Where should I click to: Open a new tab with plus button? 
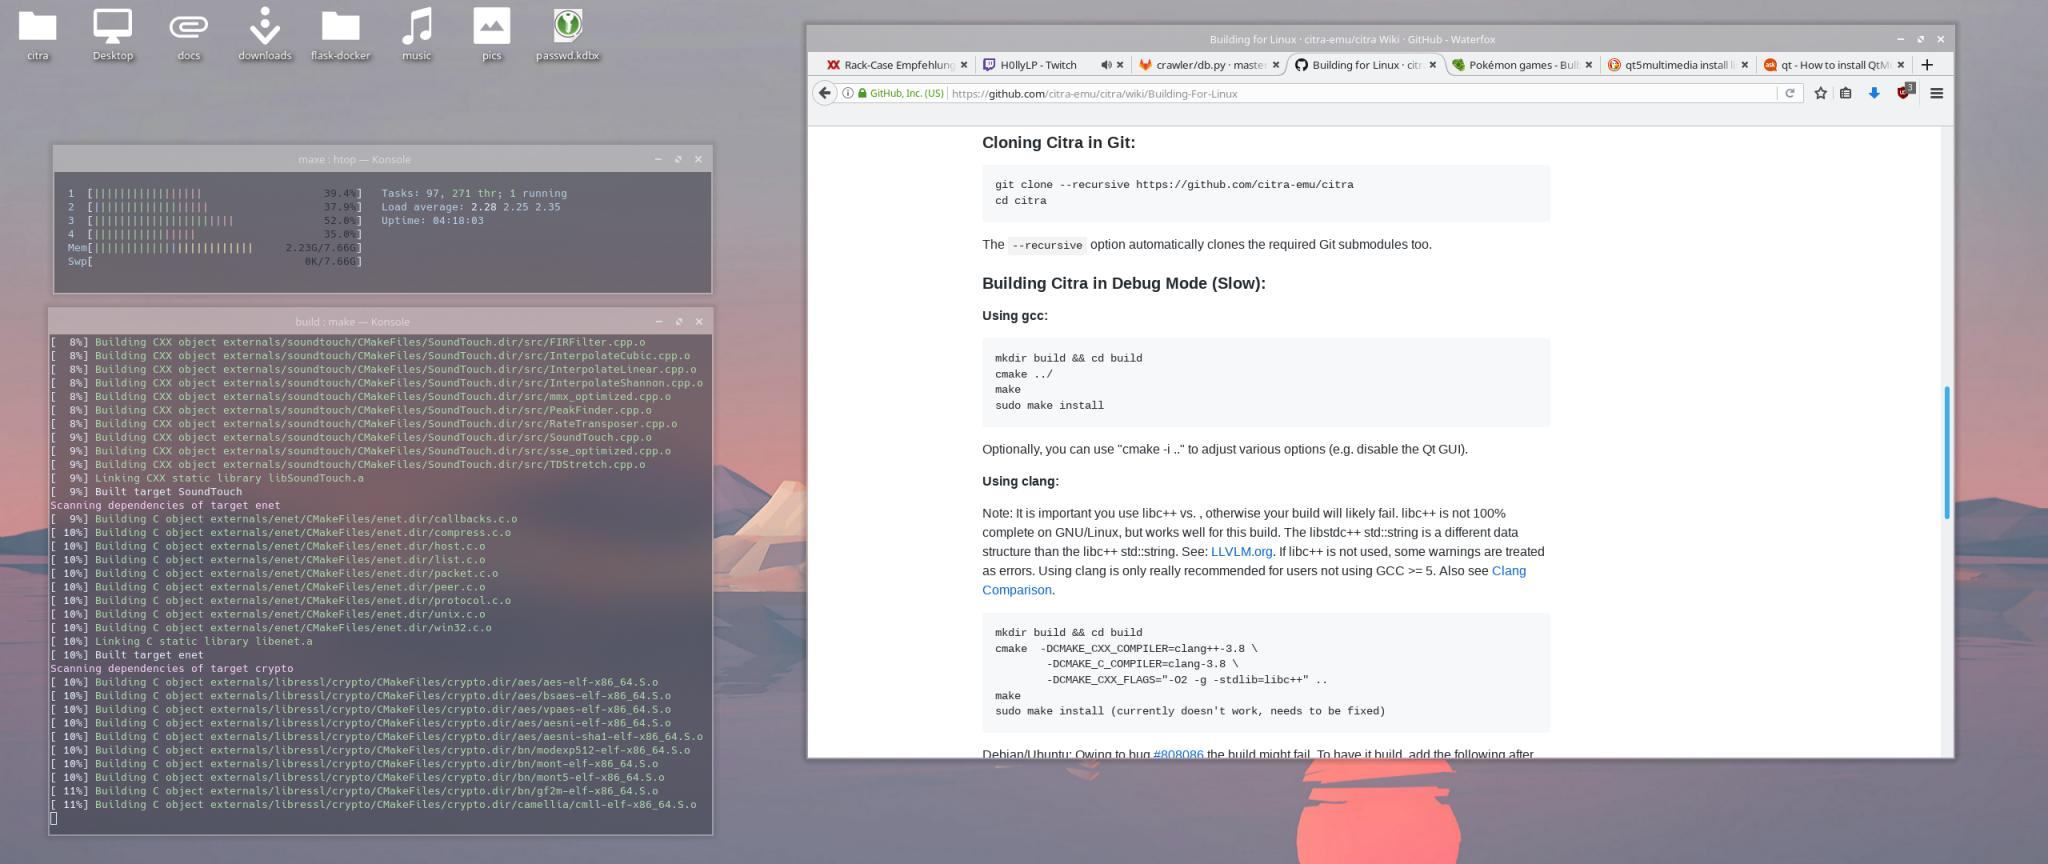(x=1927, y=65)
